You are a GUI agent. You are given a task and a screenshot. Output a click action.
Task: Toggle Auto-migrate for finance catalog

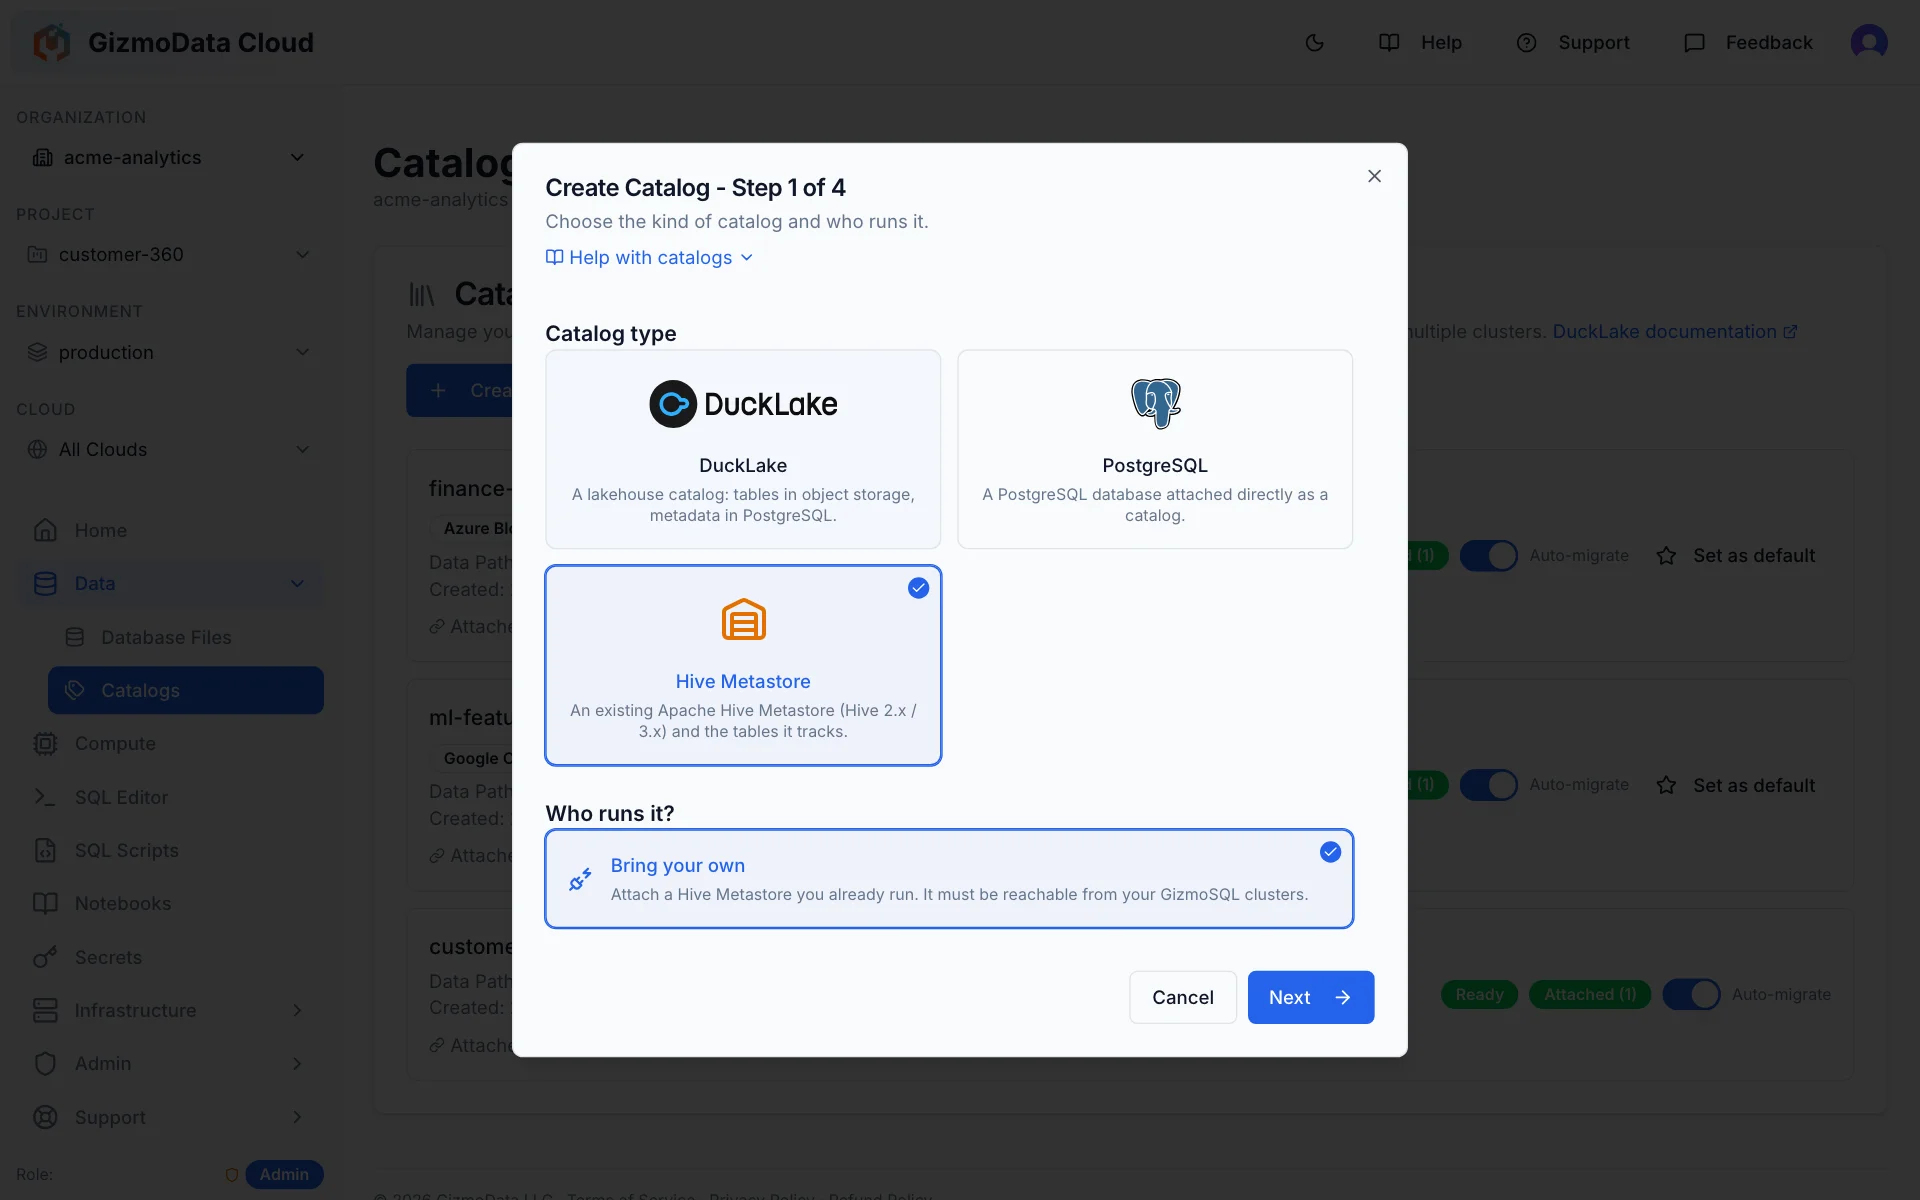coord(1489,556)
